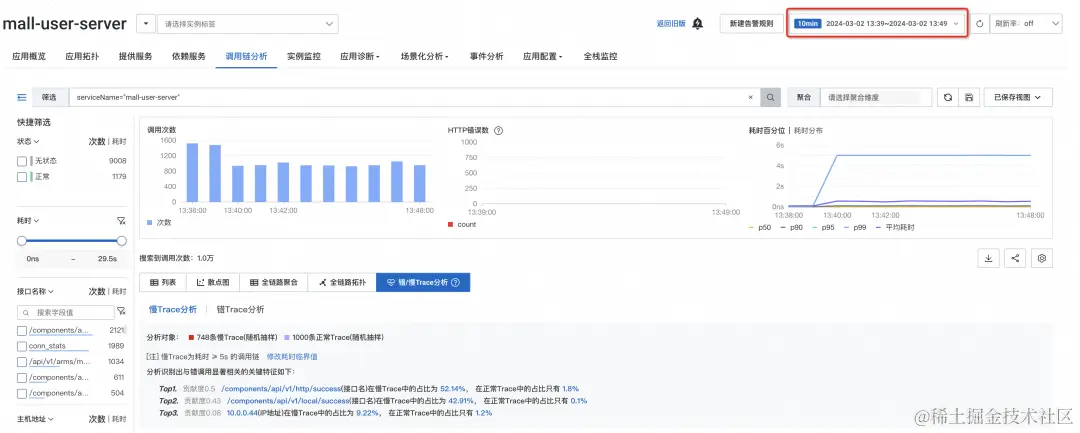Screen dimensions: 1080x433
Task: Click the 10.0.0.44 IP address link
Action: pos(242,413)
